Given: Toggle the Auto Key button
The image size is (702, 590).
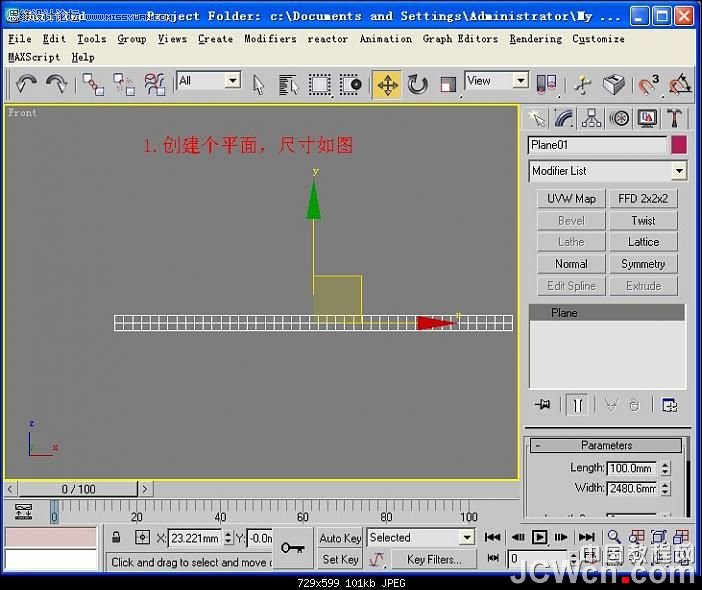Looking at the screenshot, I should click(x=340, y=538).
